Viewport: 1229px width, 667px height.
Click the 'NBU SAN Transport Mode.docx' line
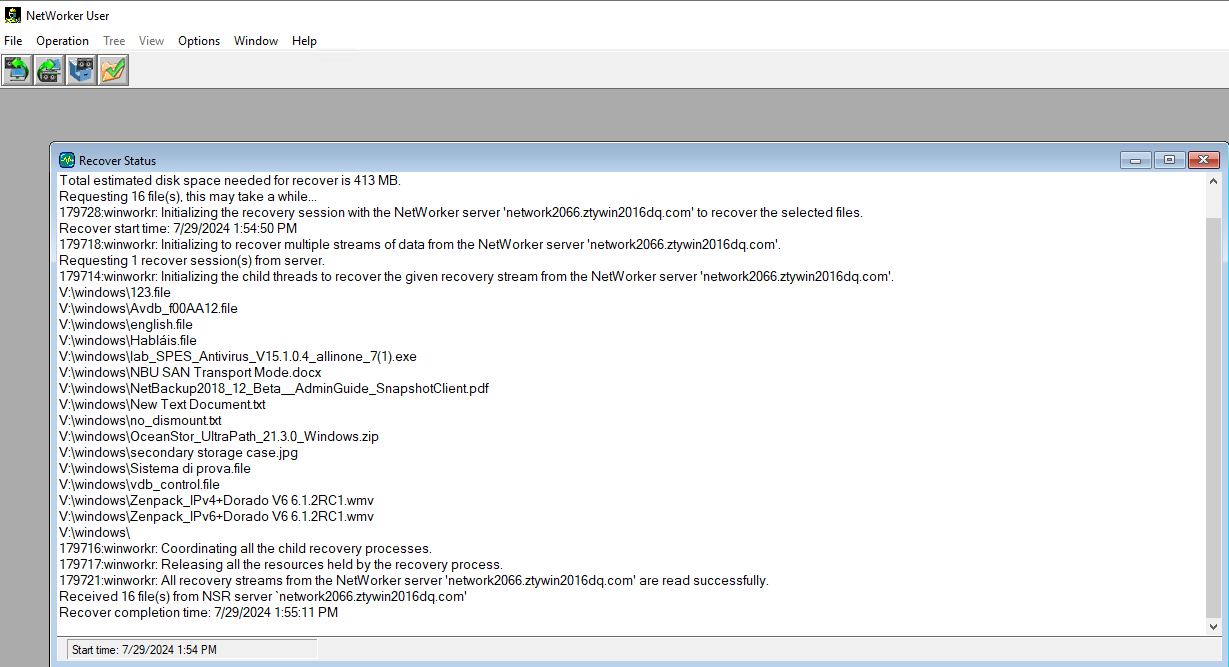click(190, 373)
